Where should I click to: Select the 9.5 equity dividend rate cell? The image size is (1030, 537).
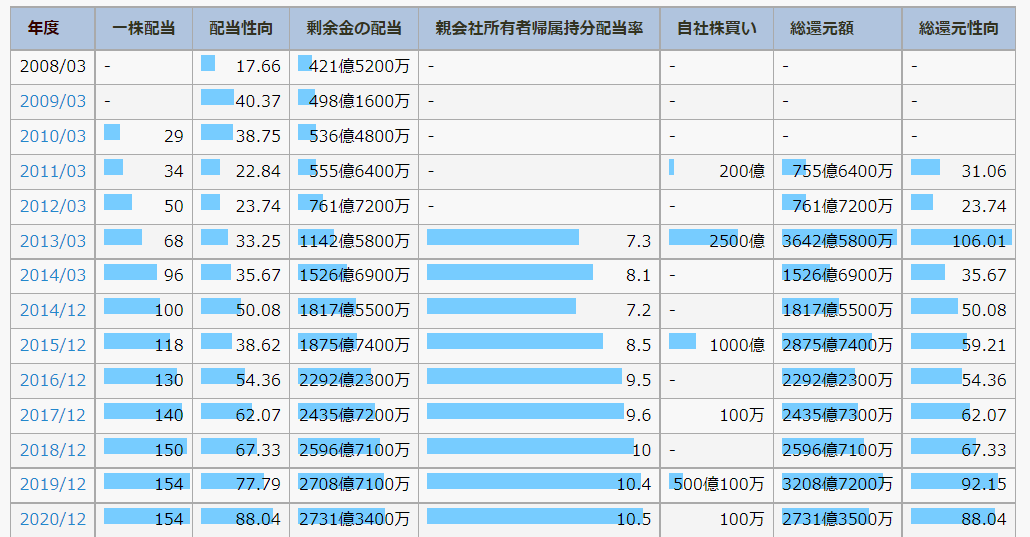click(x=539, y=380)
